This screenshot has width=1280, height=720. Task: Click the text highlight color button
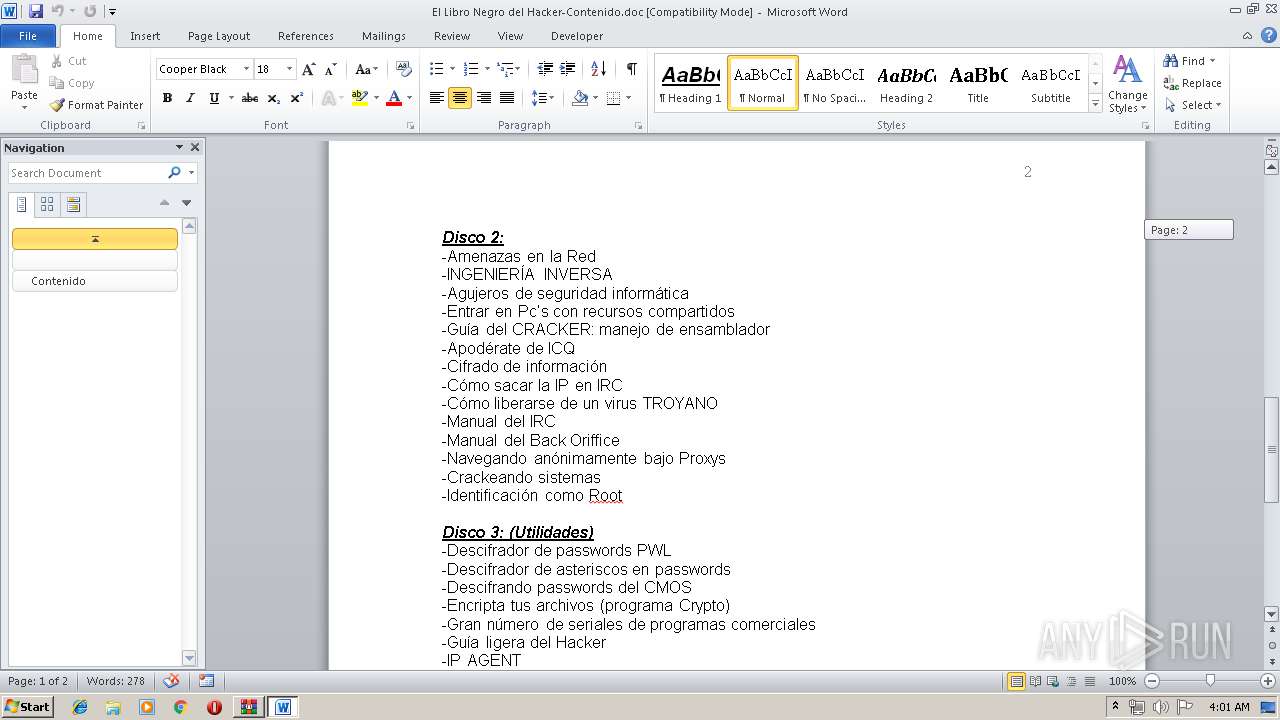(360, 98)
